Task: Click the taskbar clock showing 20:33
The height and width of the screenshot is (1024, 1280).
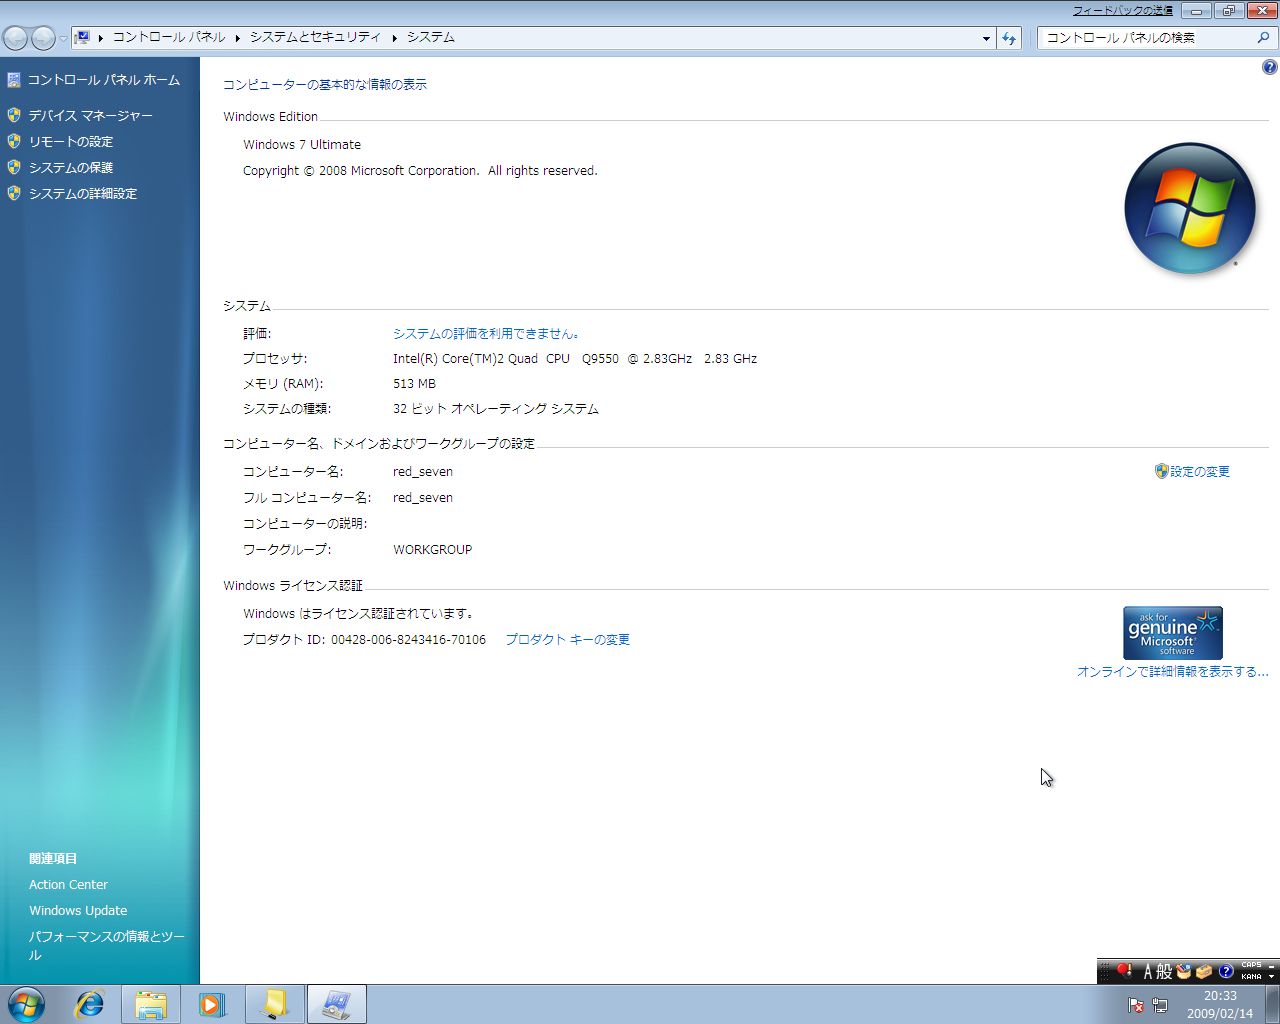Action: [1220, 1005]
